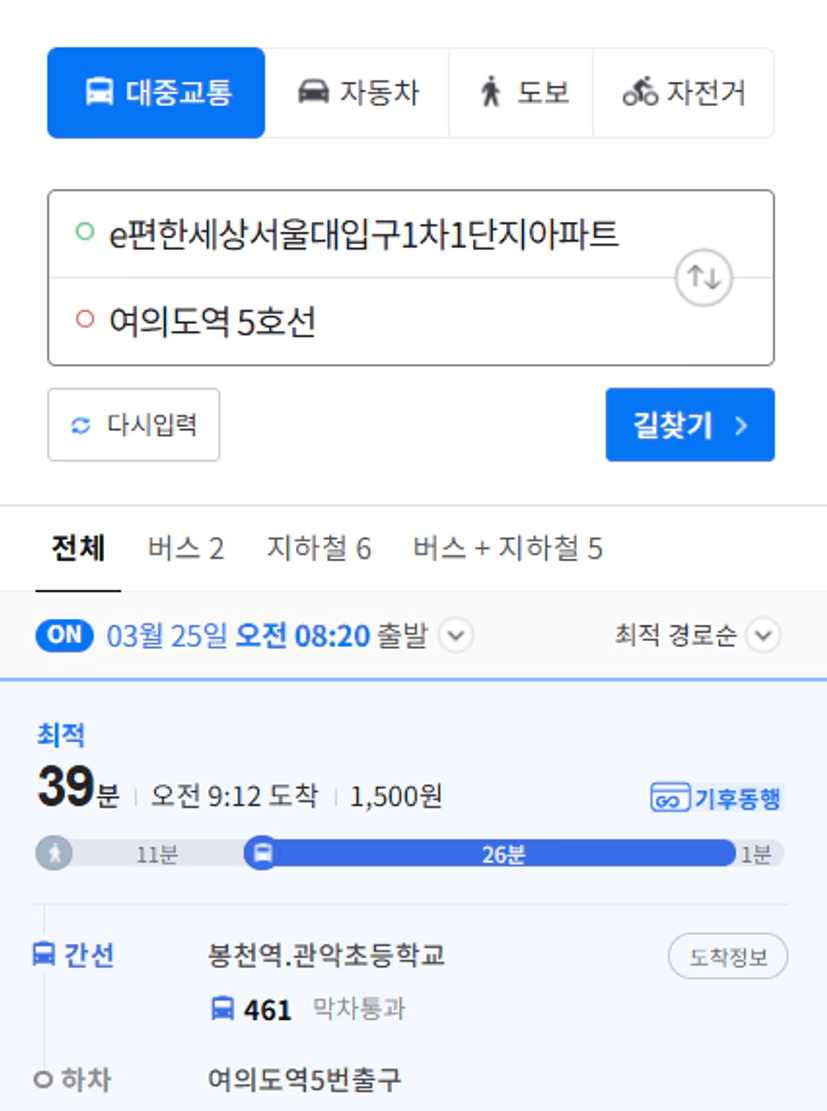Viewport: 827px width, 1111px height.
Task: Swap origin and destination with arrows icon
Action: 703,277
